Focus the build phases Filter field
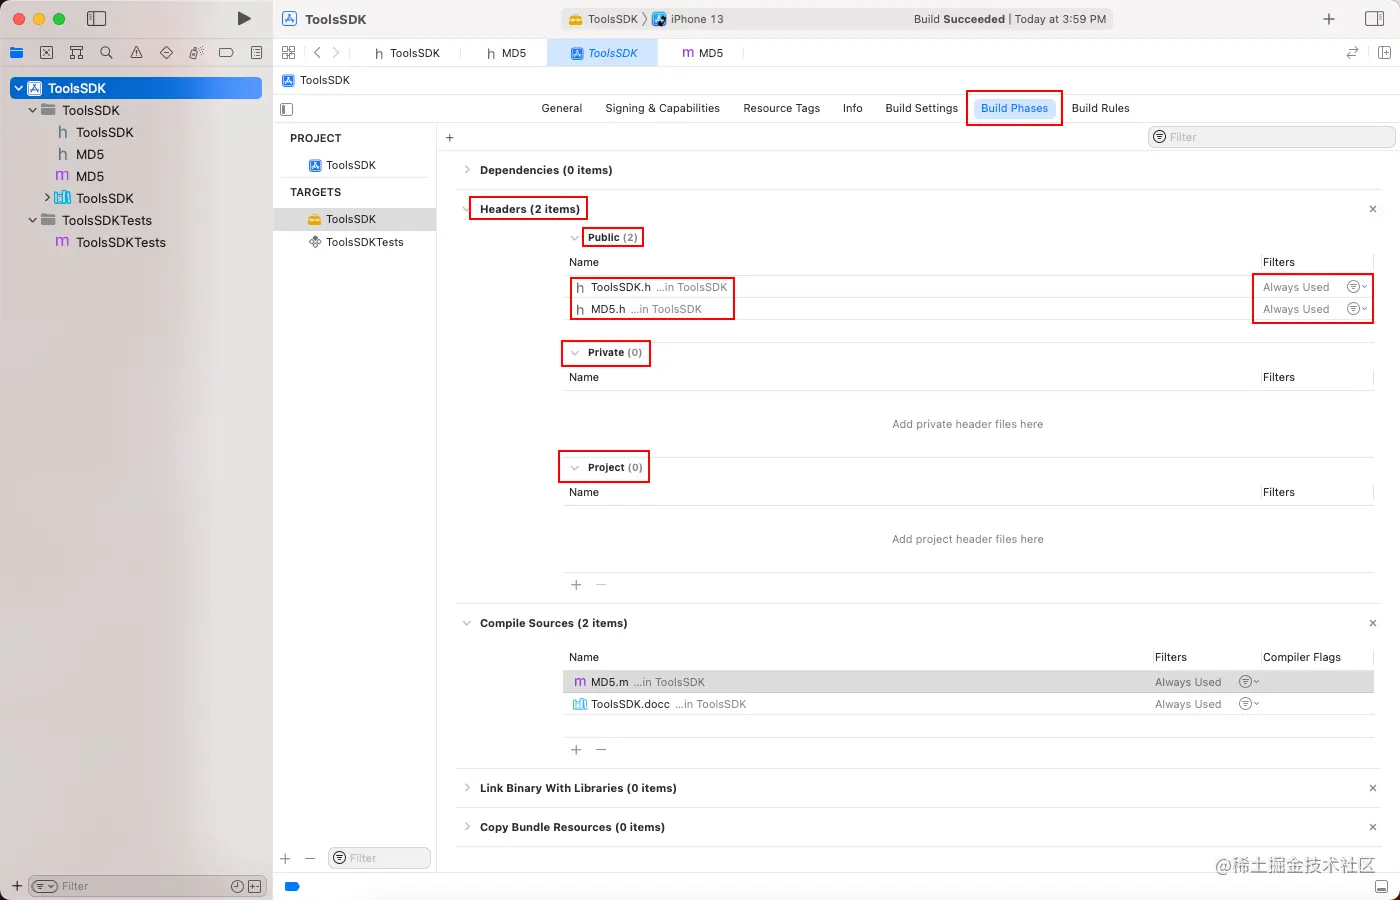The width and height of the screenshot is (1400, 900). click(1271, 137)
